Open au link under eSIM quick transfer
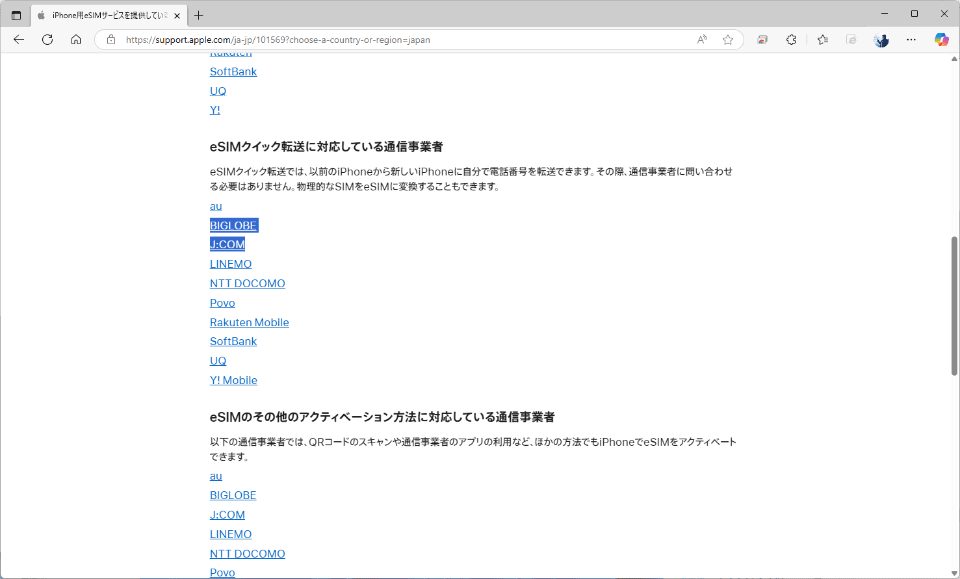 pos(216,206)
